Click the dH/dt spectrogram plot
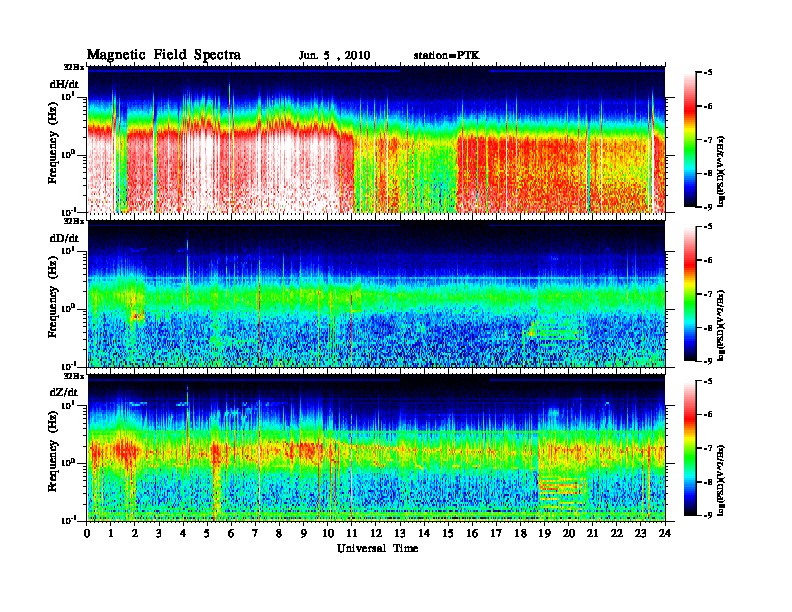 tap(376, 139)
